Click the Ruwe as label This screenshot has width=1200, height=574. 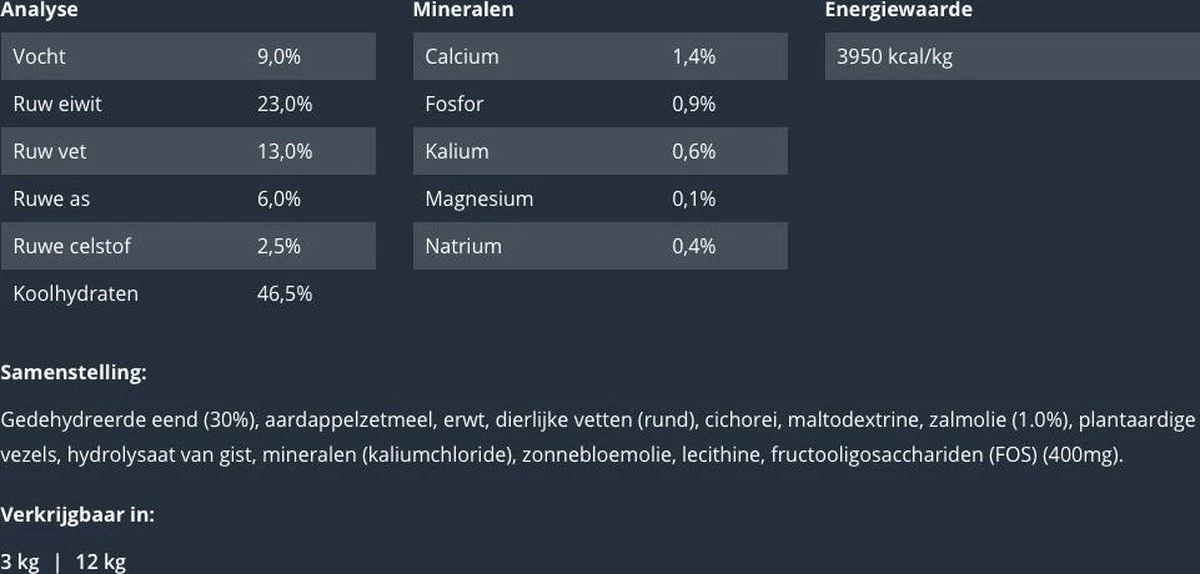pyautogui.click(x=51, y=199)
